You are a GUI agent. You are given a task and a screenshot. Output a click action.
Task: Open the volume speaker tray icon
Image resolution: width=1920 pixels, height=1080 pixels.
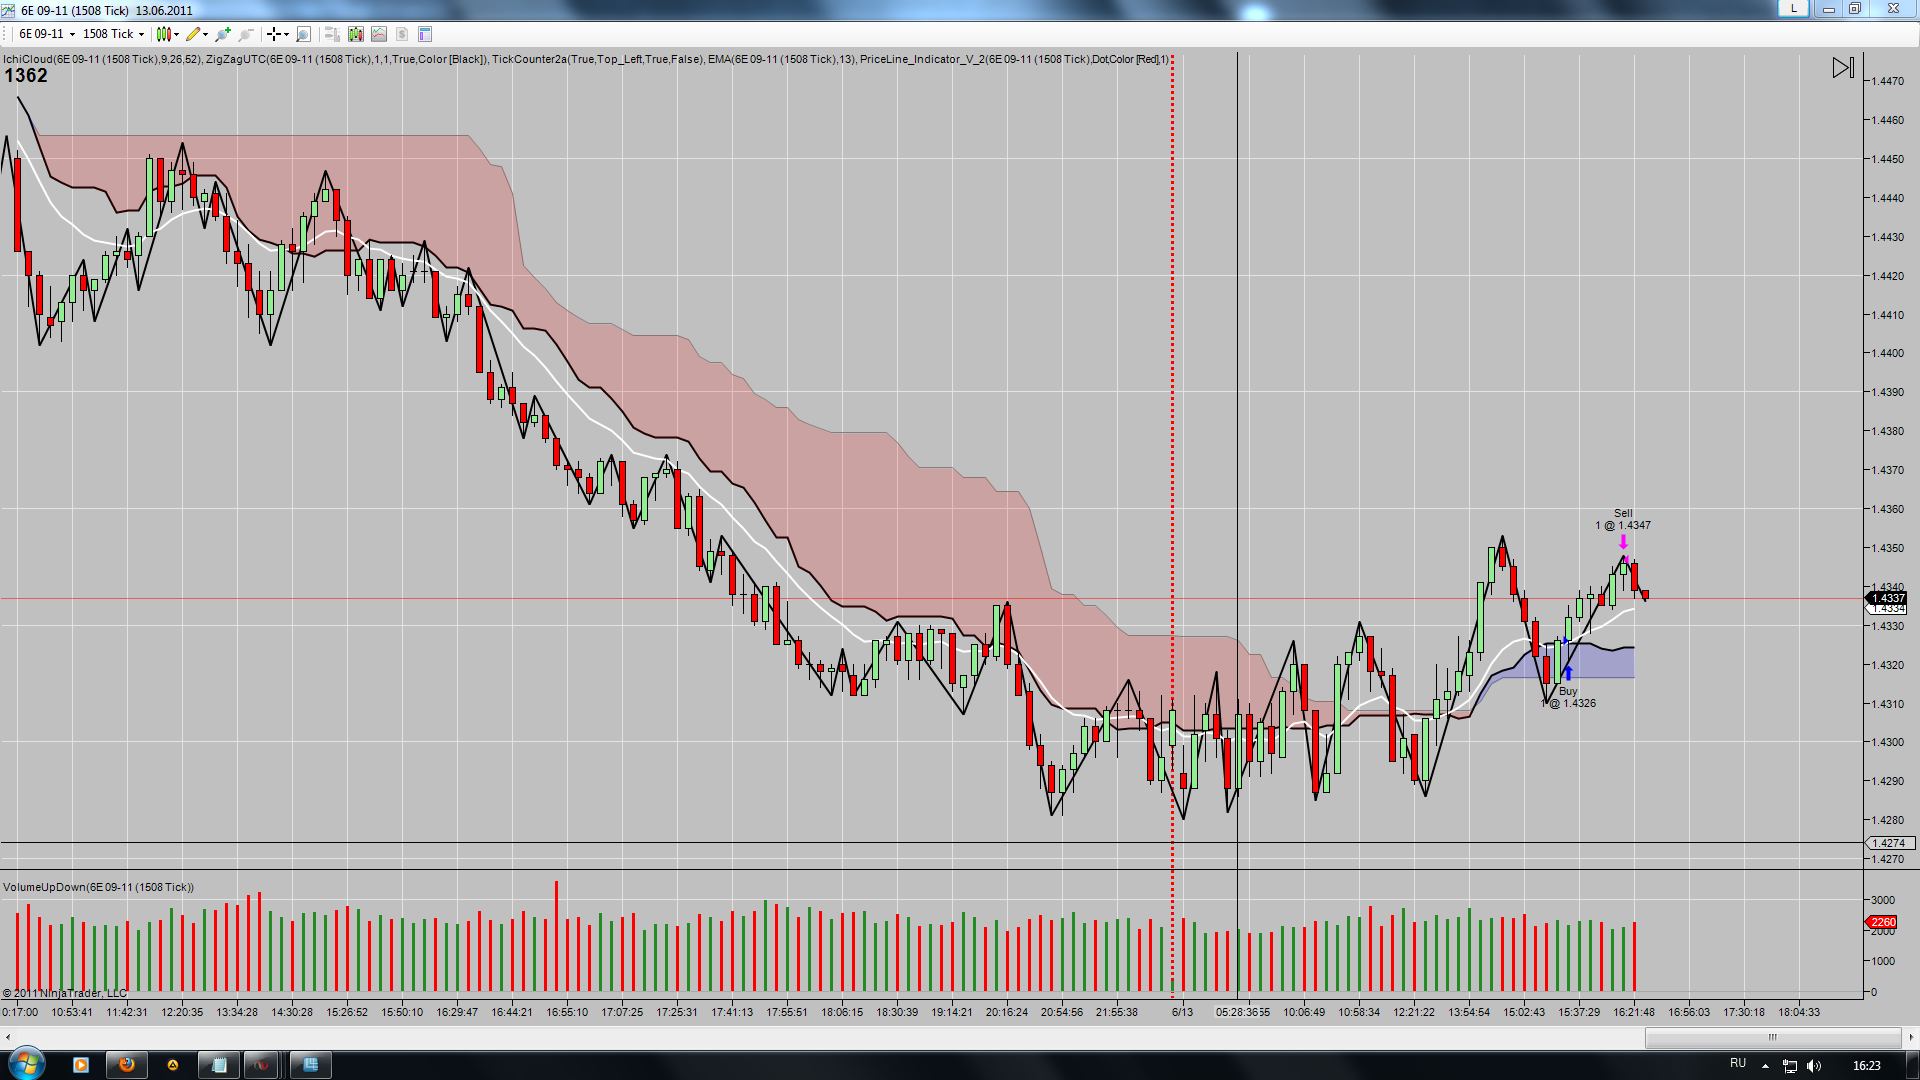coord(1814,1066)
